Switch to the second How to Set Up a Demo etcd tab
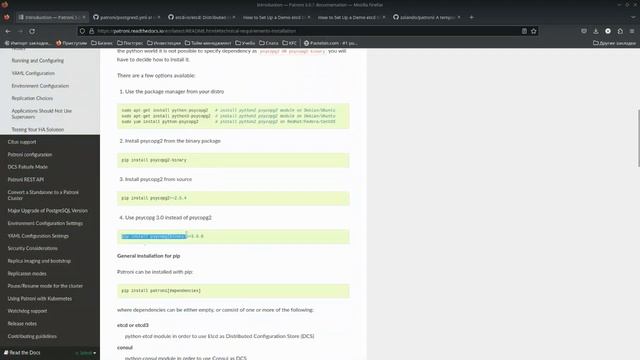This screenshot has height=360, width=640. coord(351,17)
